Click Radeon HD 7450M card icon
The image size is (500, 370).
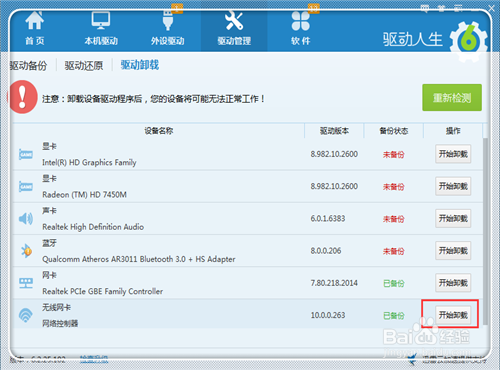coord(26,186)
